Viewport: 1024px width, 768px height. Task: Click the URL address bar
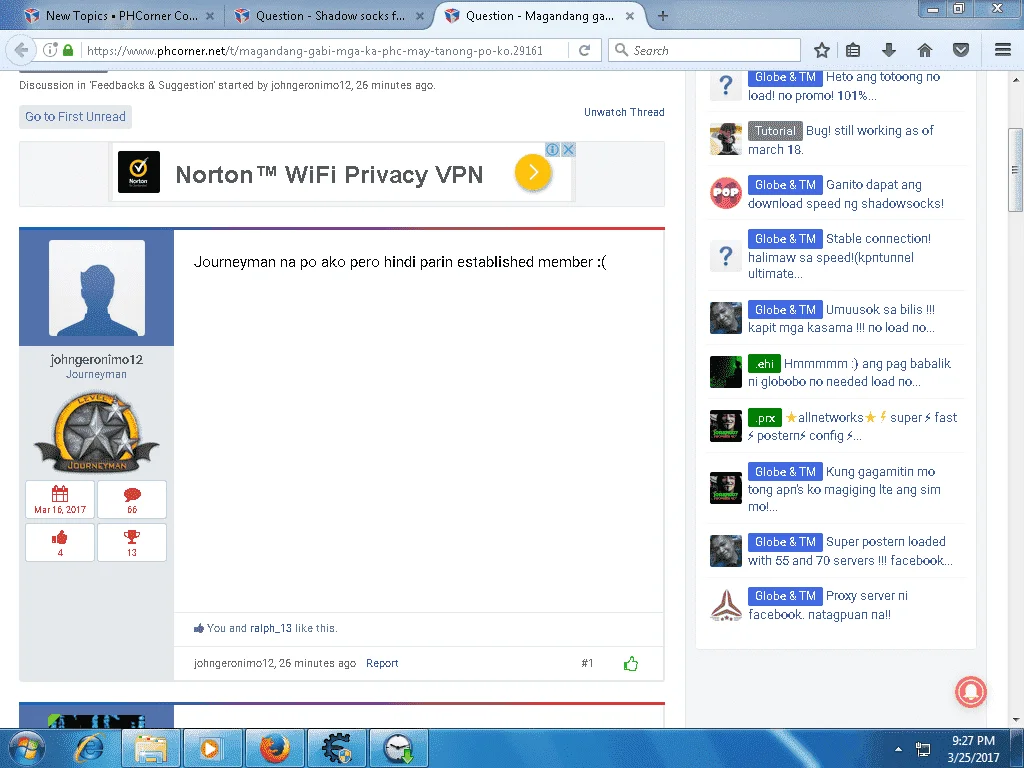(313, 50)
